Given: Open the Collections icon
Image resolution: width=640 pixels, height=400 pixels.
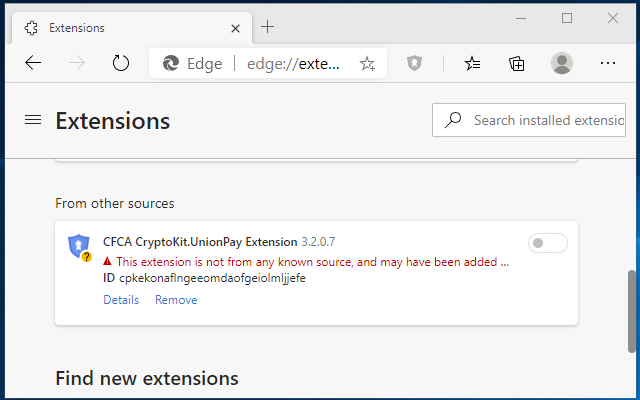Looking at the screenshot, I should pos(517,63).
